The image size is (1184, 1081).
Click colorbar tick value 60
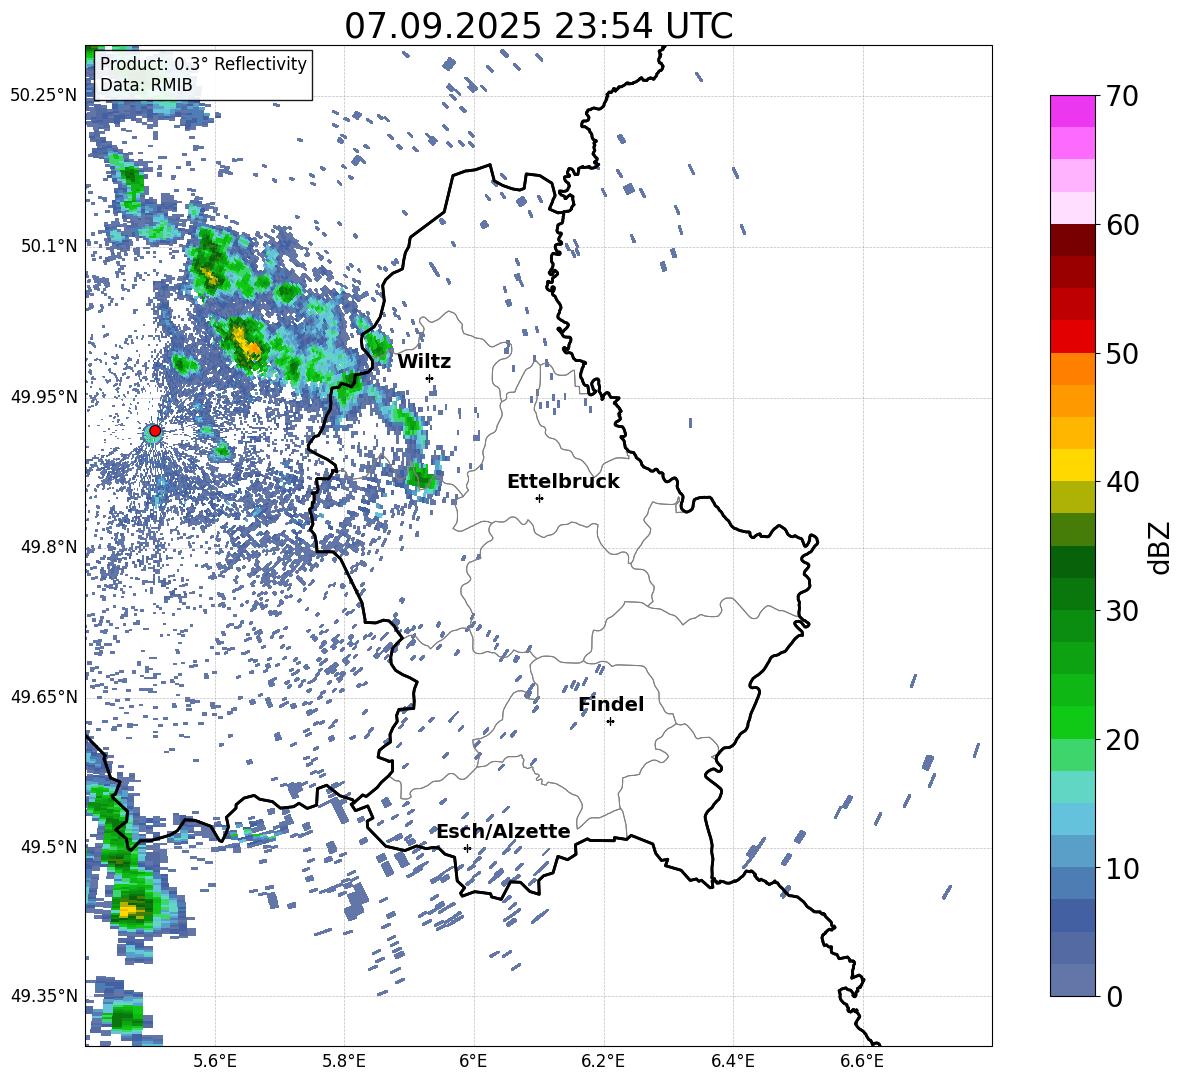click(x=1122, y=224)
